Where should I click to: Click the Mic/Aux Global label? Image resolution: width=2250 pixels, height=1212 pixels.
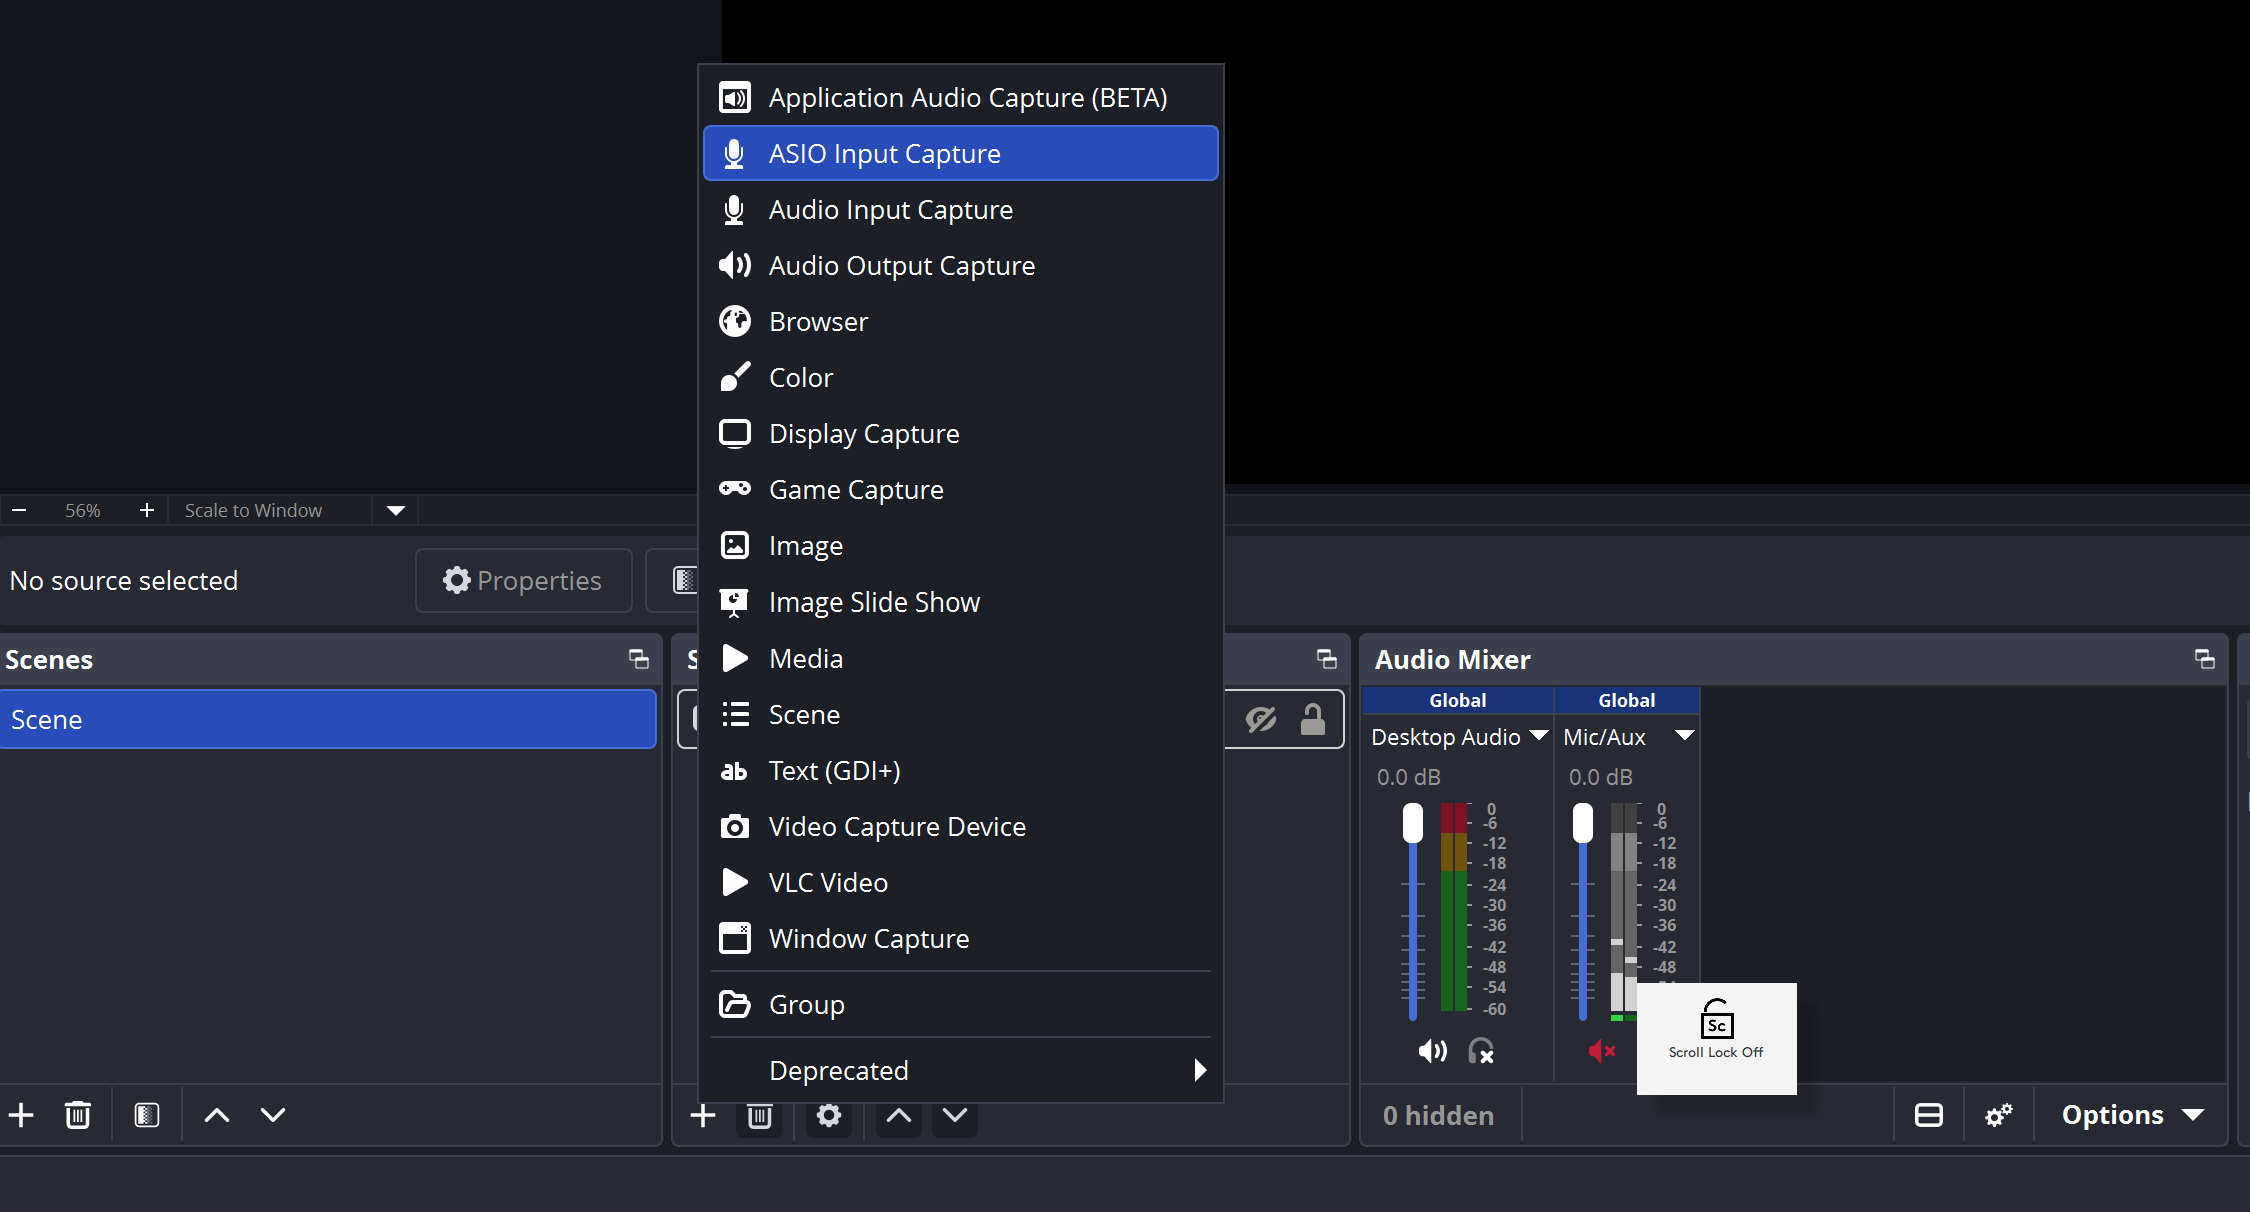coord(1627,700)
